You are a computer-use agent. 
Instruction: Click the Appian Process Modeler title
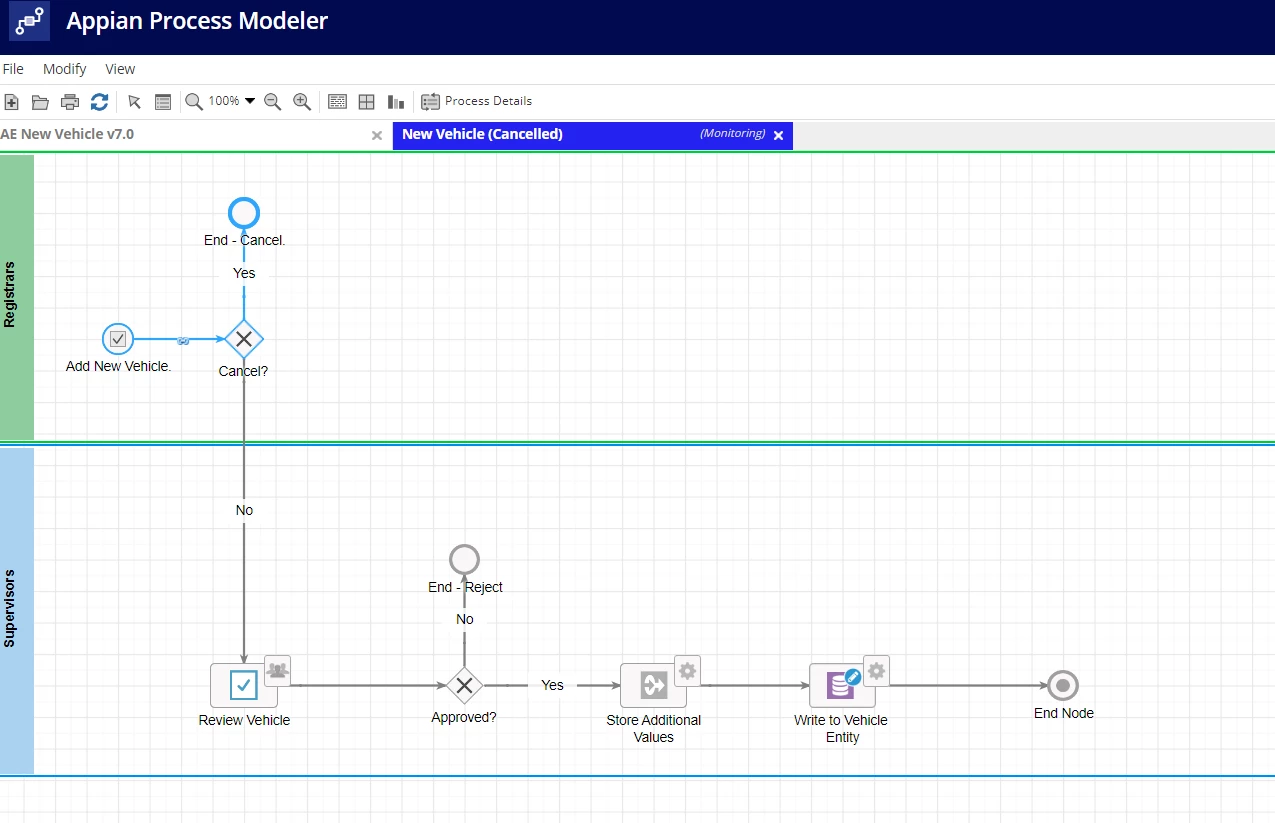197,20
